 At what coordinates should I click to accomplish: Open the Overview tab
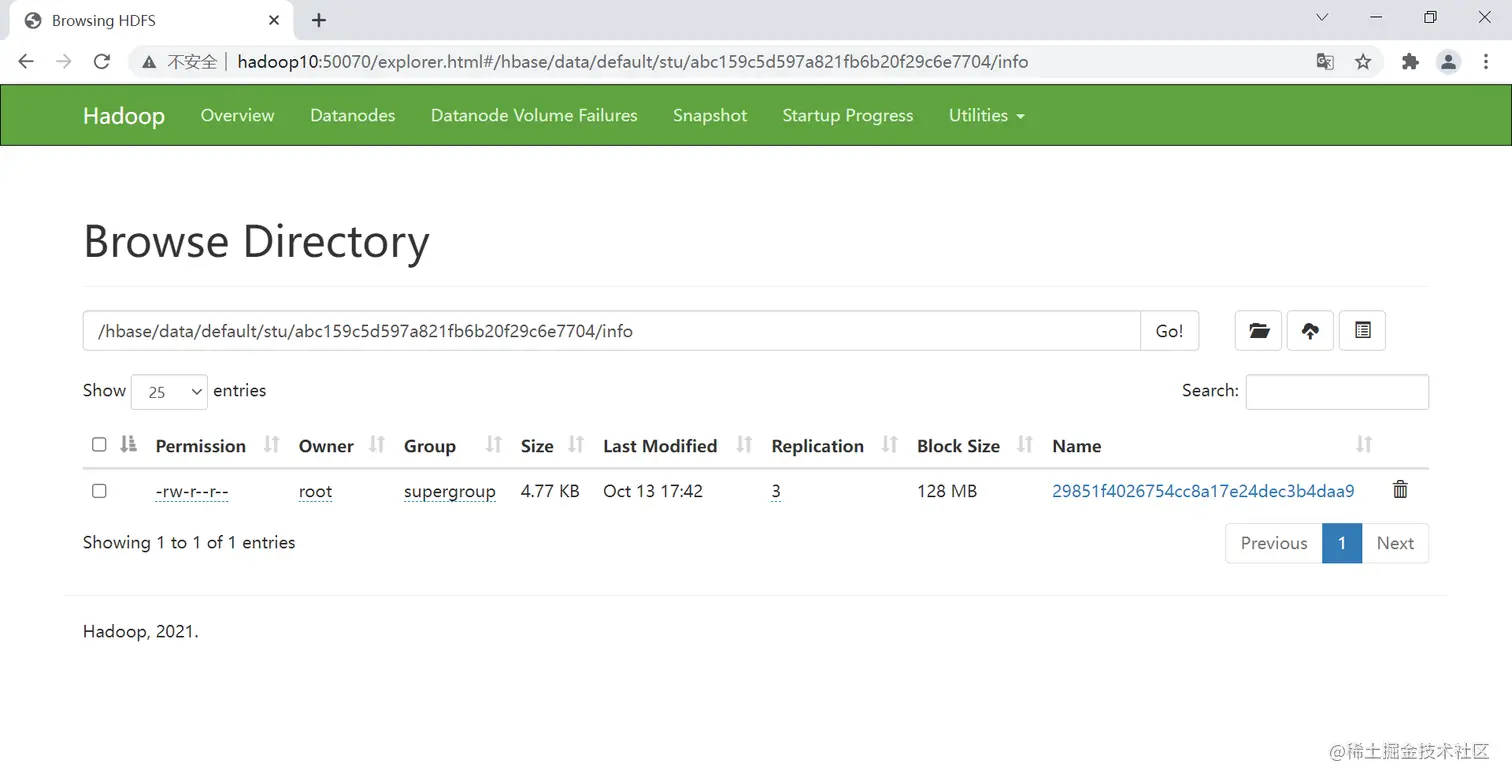click(237, 115)
